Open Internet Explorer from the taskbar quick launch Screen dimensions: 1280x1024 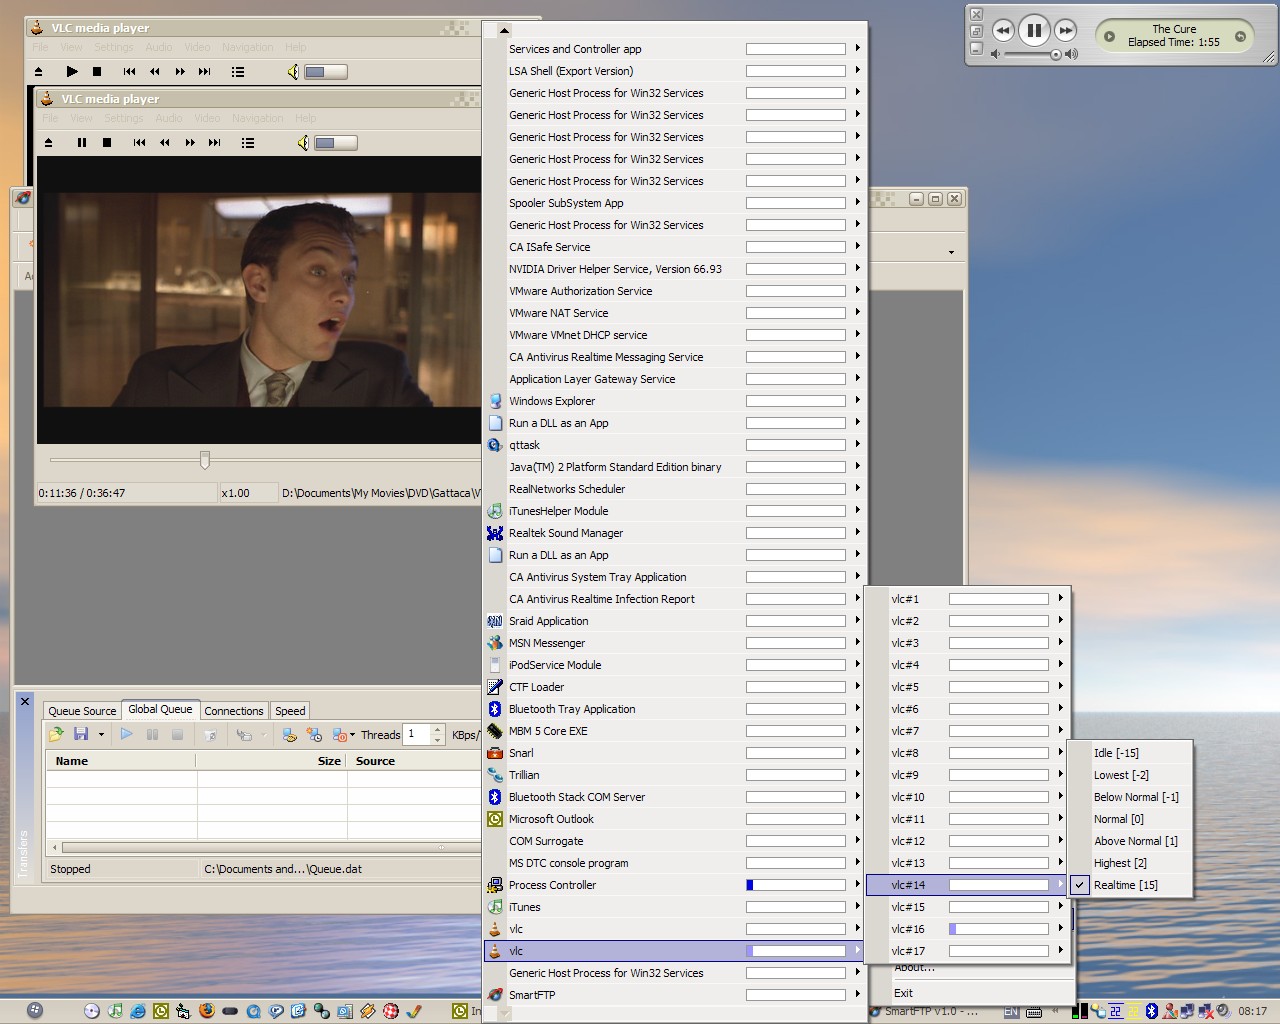(138, 1011)
